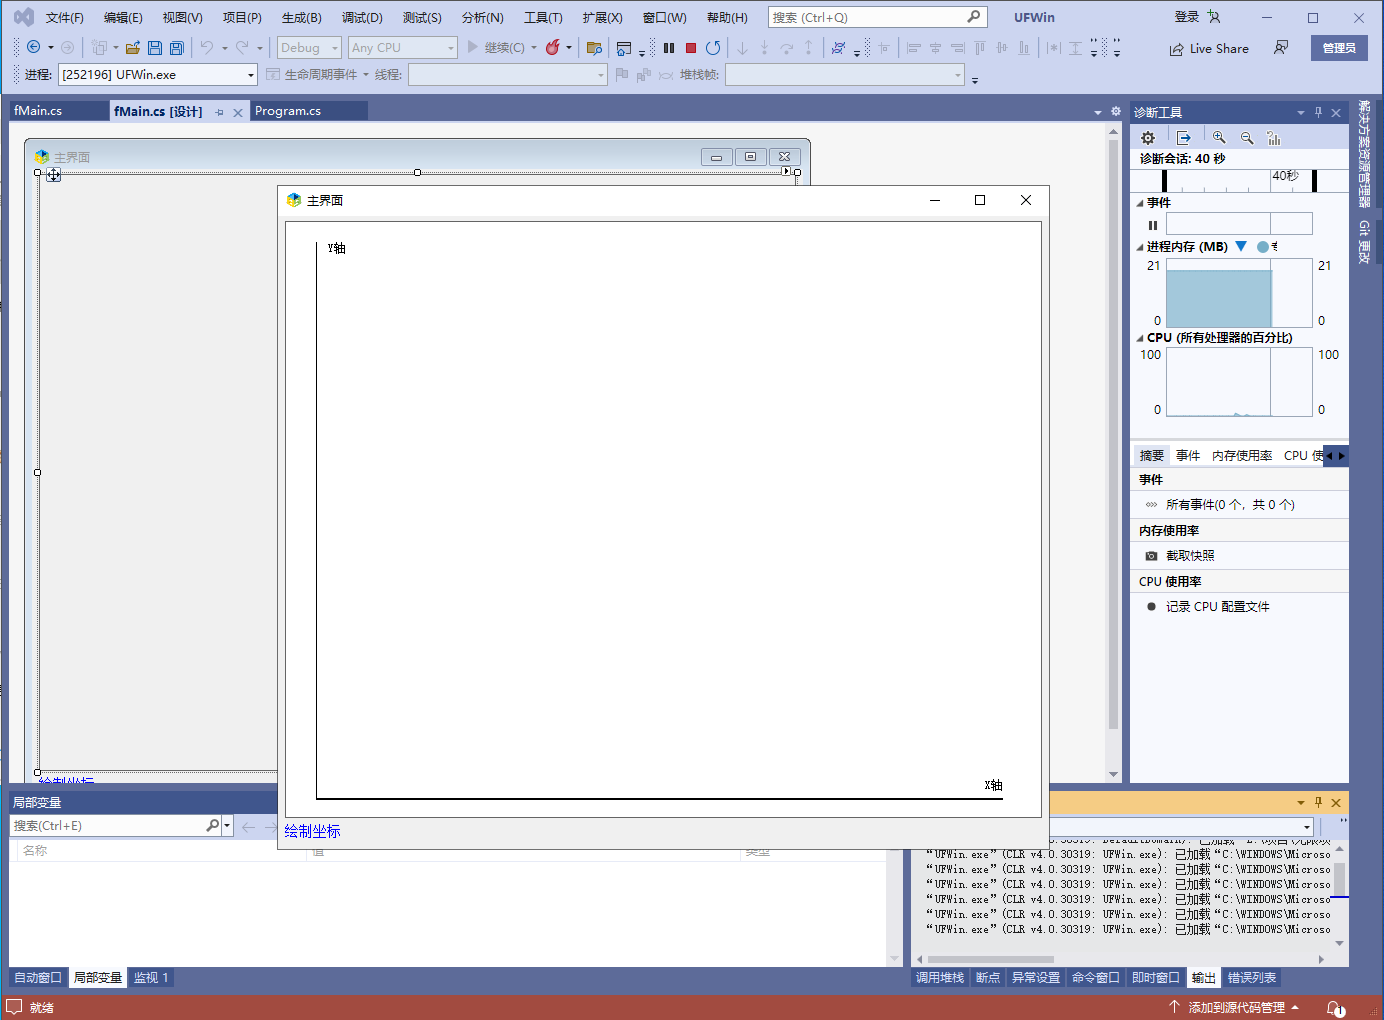The height and width of the screenshot is (1020, 1384).
Task: Open the 线程 thread dropdown
Action: pyautogui.click(x=508, y=75)
